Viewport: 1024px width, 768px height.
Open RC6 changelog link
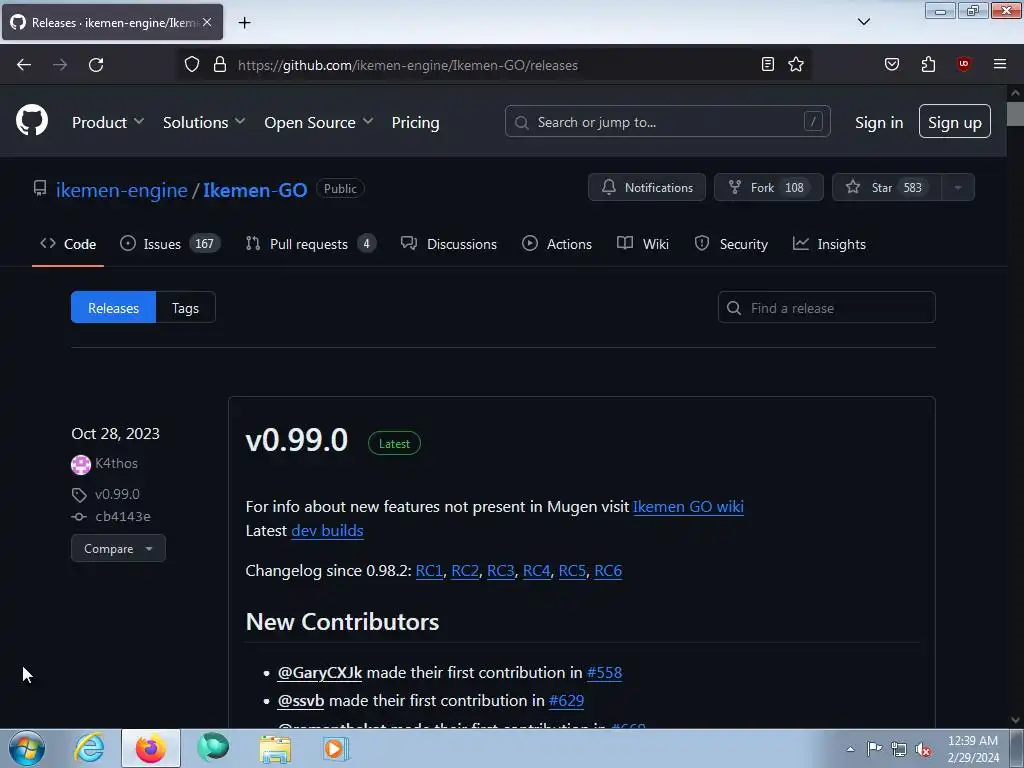608,571
